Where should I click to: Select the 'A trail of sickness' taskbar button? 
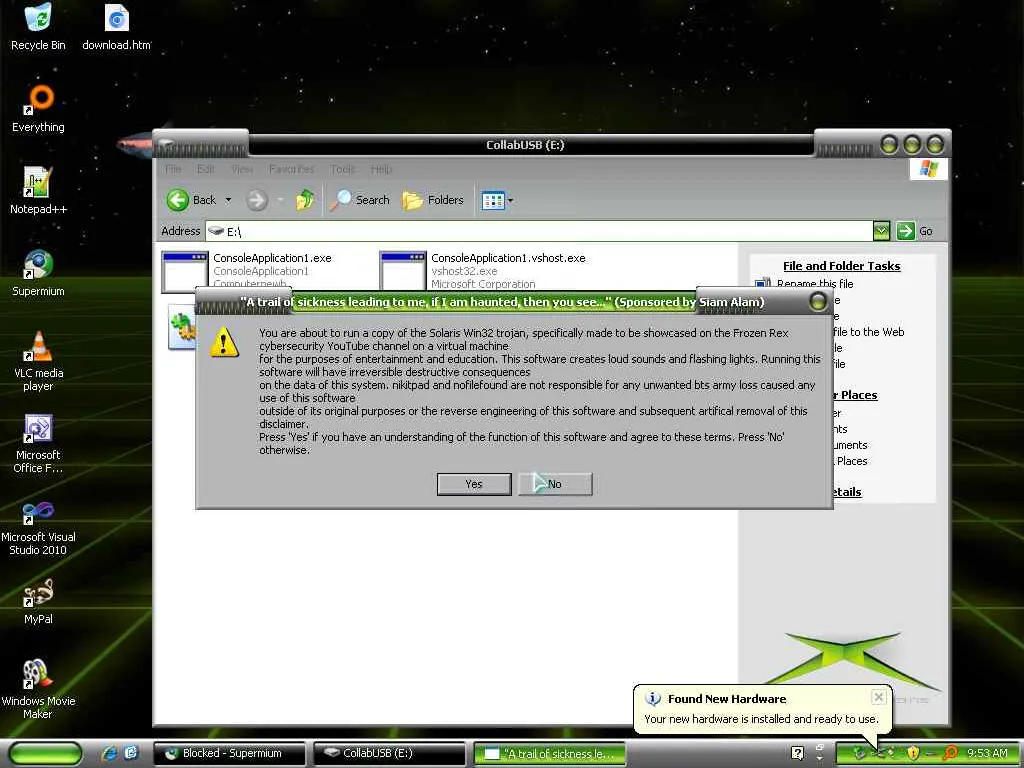pos(549,754)
